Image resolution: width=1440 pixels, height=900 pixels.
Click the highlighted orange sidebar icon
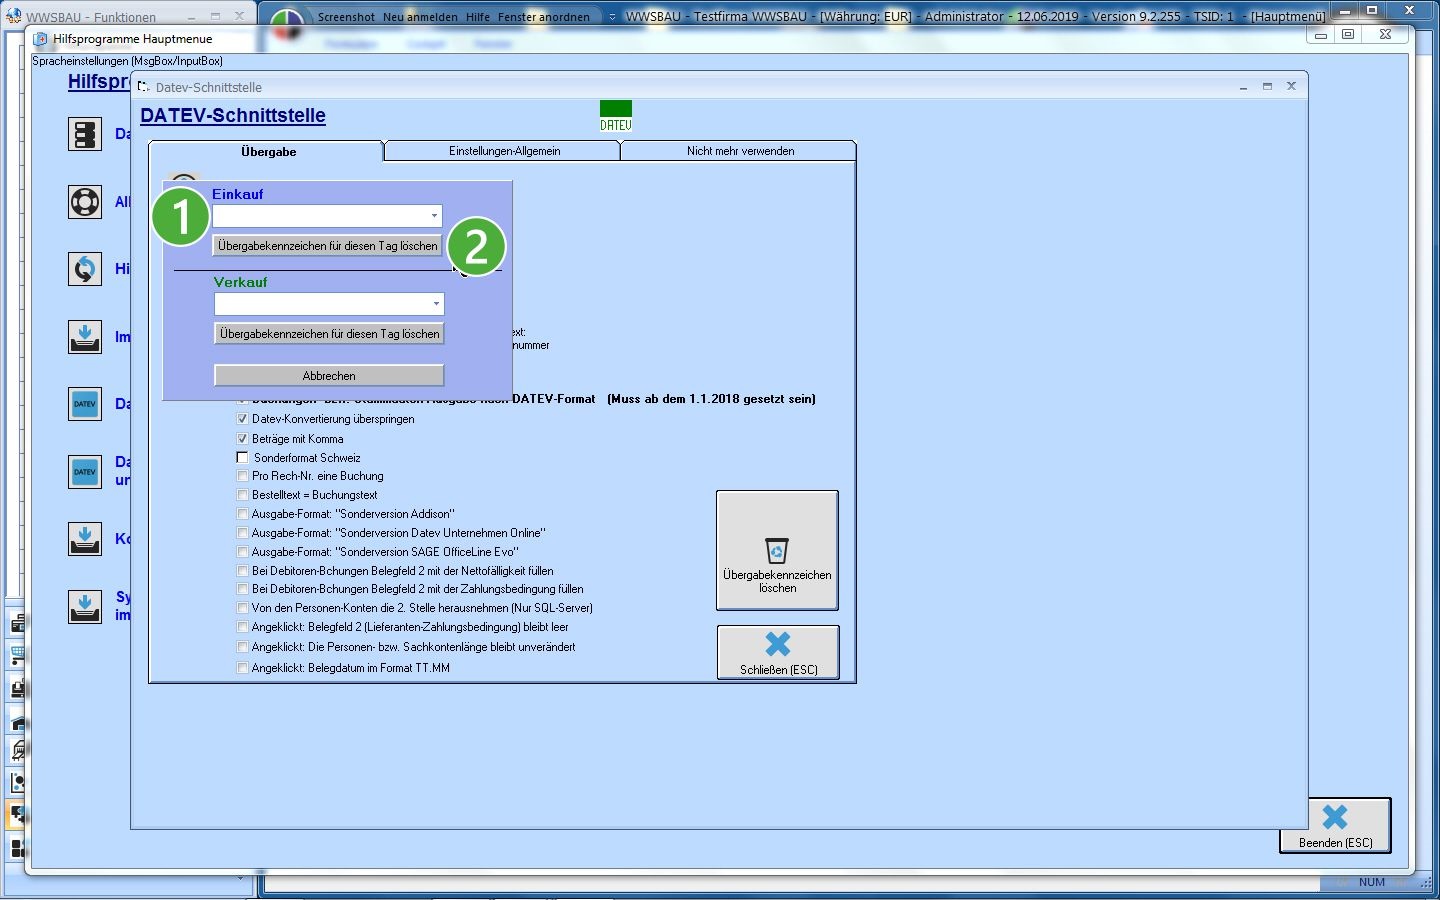click(17, 815)
